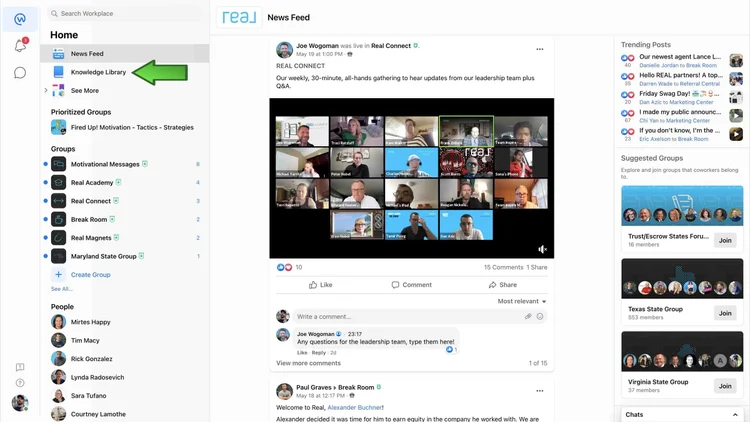Image resolution: width=750 pixels, height=422 pixels.
Task: Open Joe Wogoman's profile picture on post
Action: [x=284, y=50]
